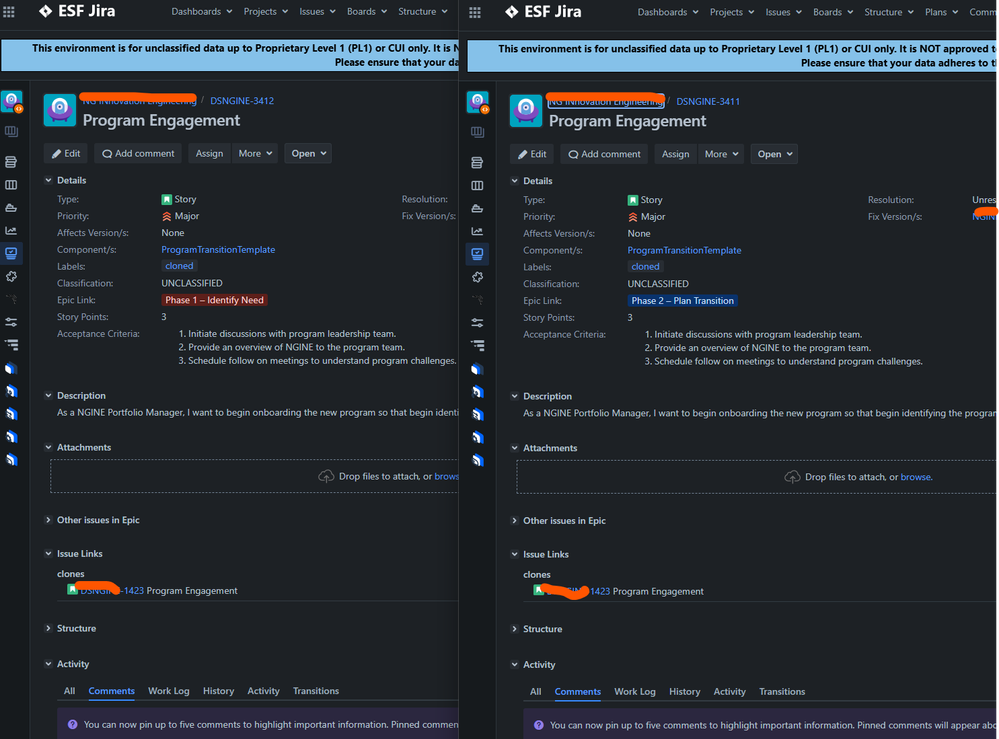The image size is (999, 739).
Task: Open the More dropdown in right issue
Action: pyautogui.click(x=721, y=154)
